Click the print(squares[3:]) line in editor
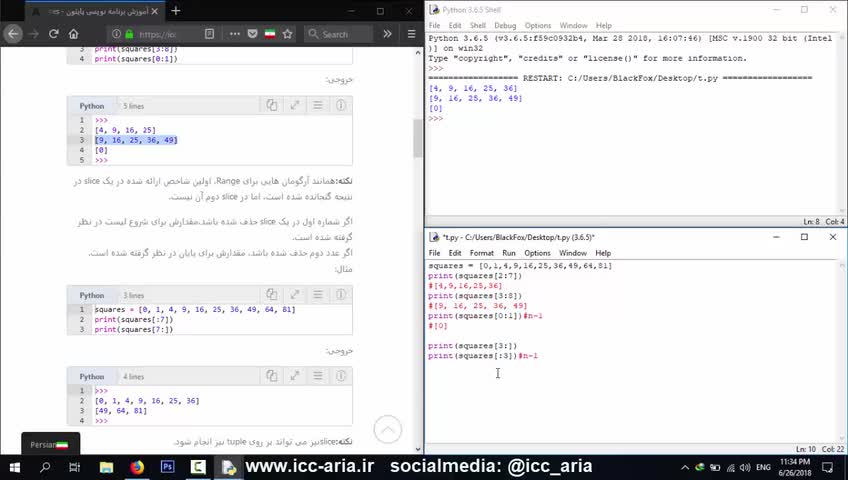 coord(473,346)
